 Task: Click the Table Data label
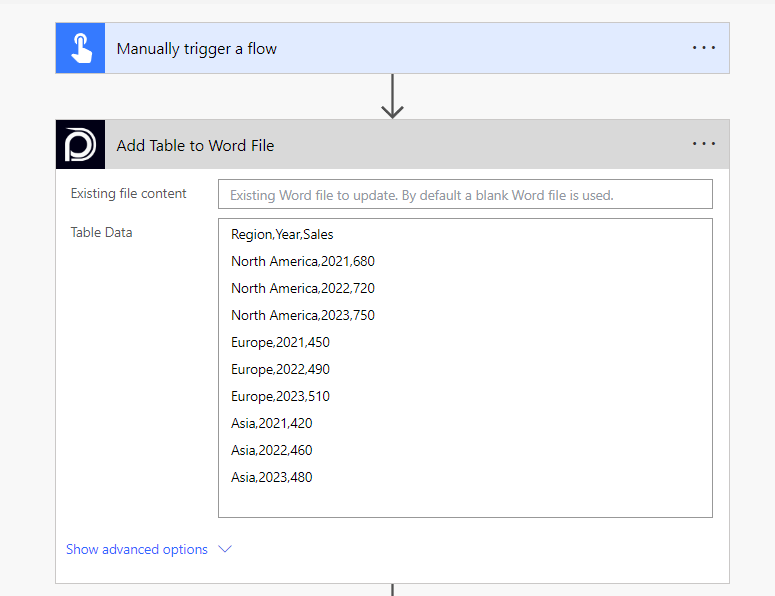pos(101,233)
